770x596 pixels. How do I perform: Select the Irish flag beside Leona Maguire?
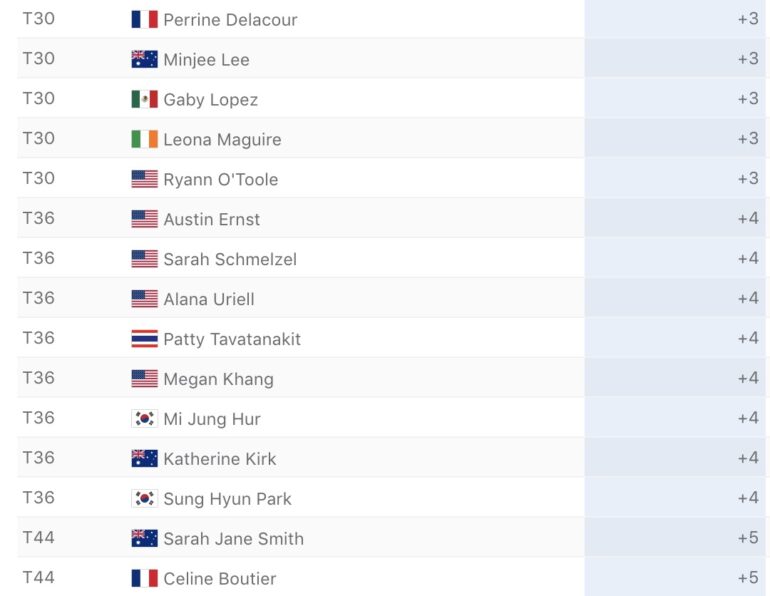coord(144,139)
